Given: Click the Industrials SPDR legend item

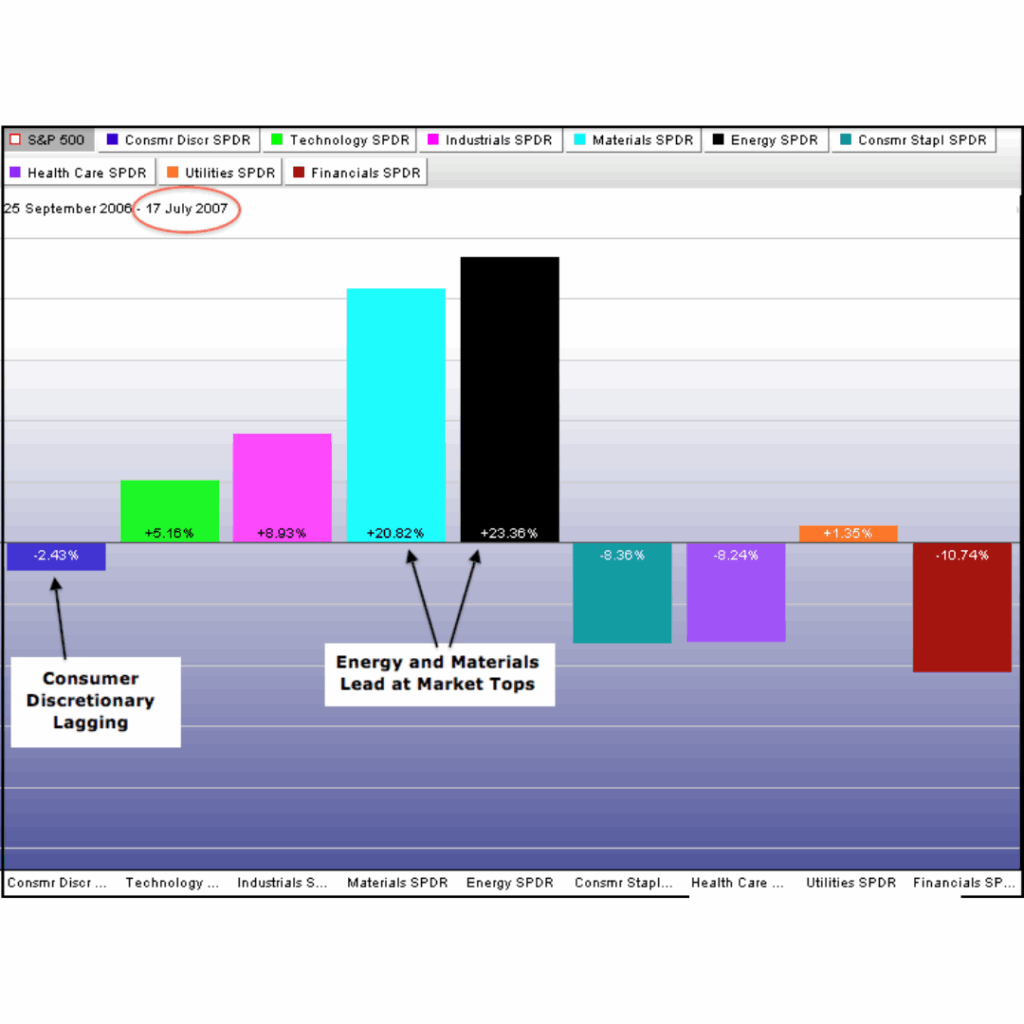Looking at the screenshot, I should (x=490, y=140).
